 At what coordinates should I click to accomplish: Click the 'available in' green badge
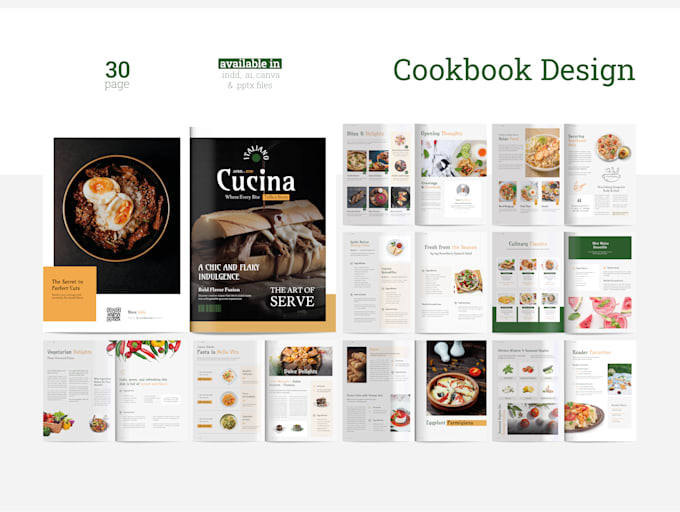[x=250, y=64]
